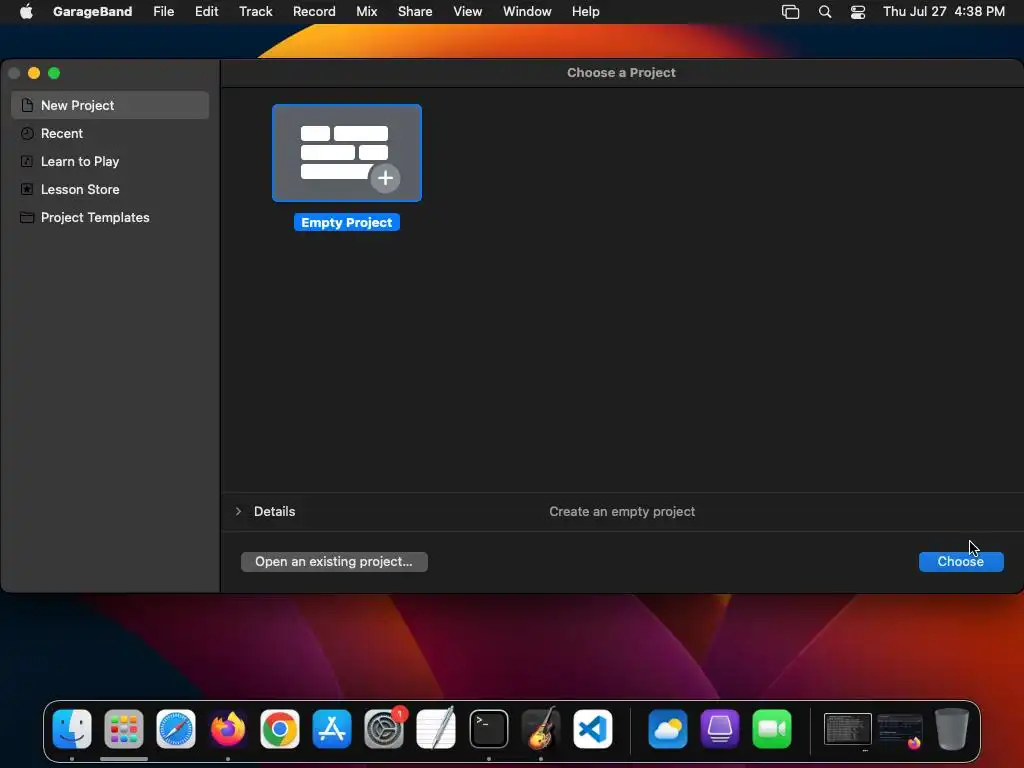Open Launchpad from the Dock
The width and height of the screenshot is (1024, 768).
coord(124,729)
